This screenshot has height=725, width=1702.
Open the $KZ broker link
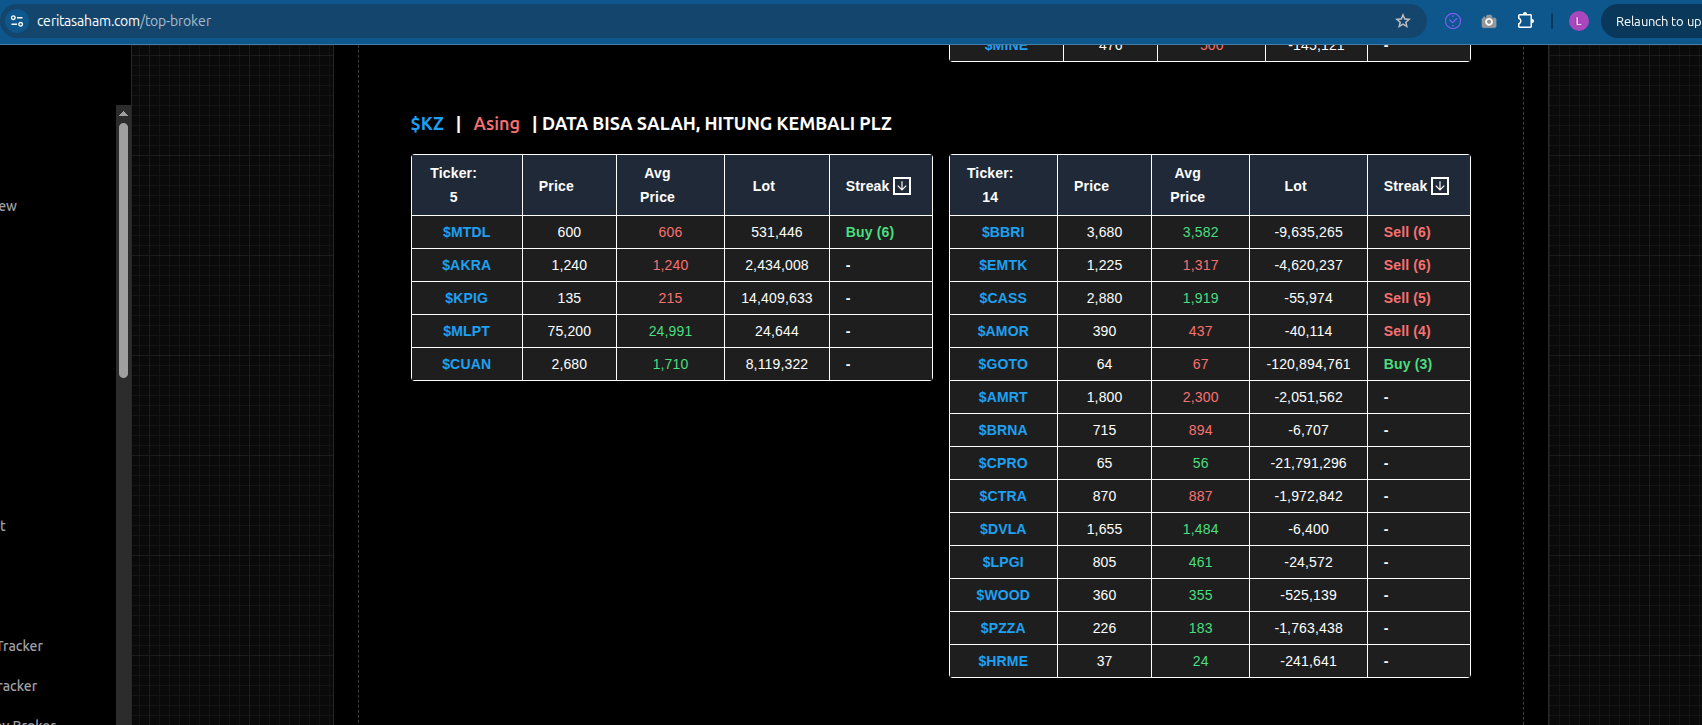(427, 124)
